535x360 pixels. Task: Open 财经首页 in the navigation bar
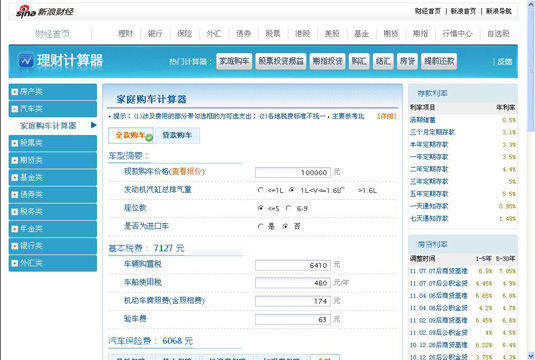click(53, 33)
